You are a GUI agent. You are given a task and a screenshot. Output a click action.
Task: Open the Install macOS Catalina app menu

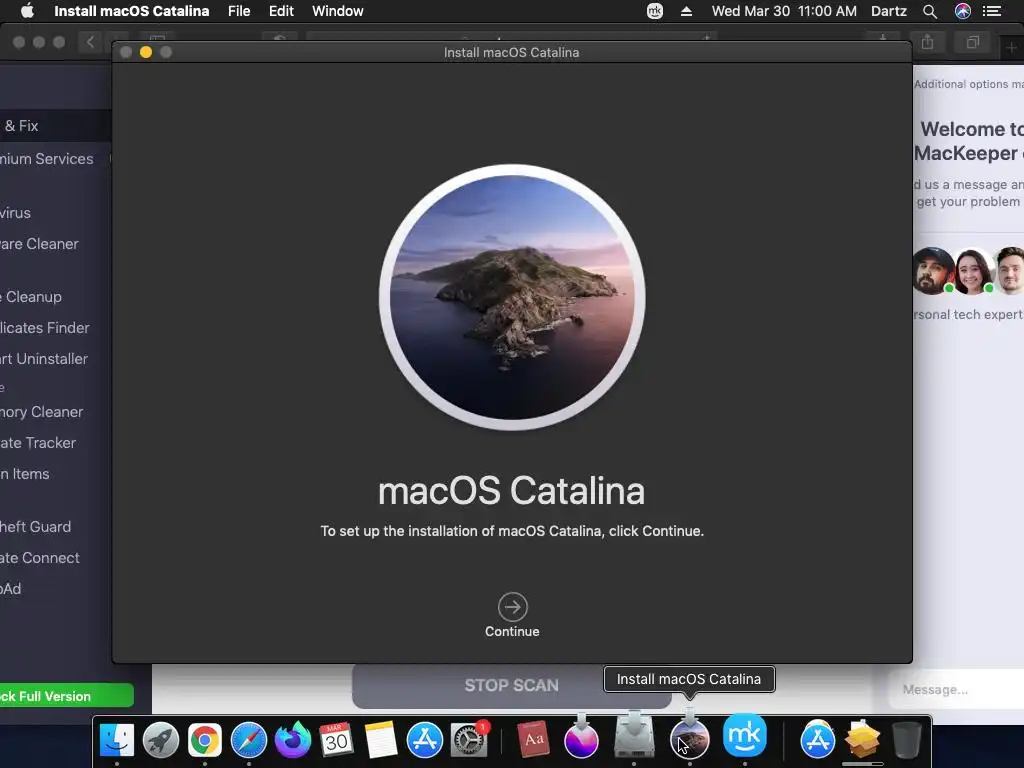131,11
